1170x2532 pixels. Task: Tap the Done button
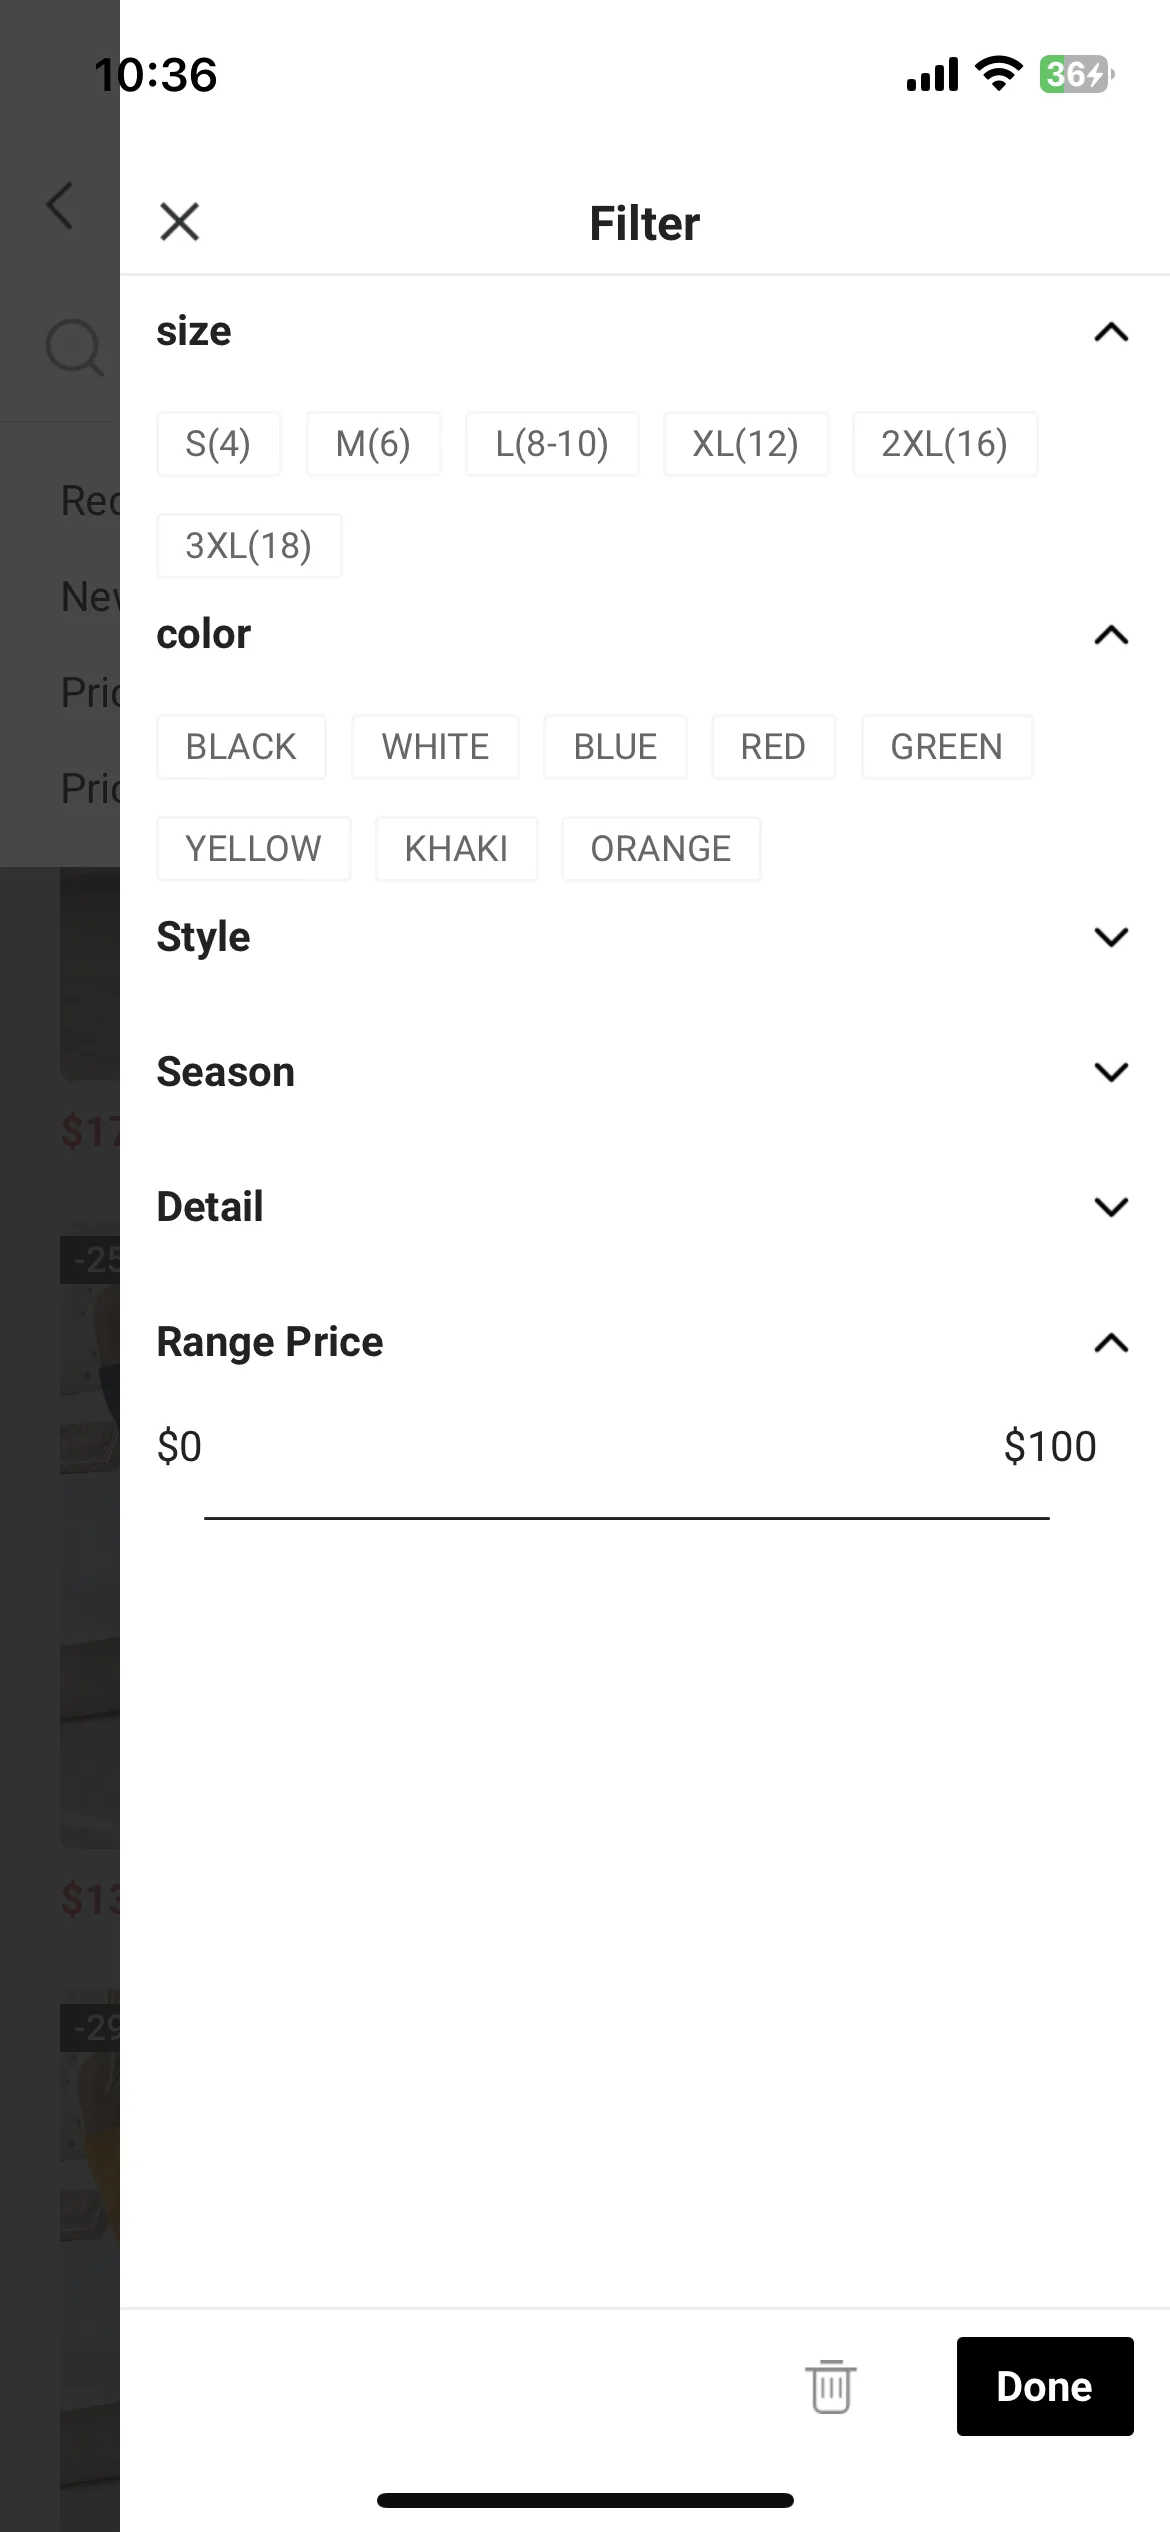coord(1045,2386)
